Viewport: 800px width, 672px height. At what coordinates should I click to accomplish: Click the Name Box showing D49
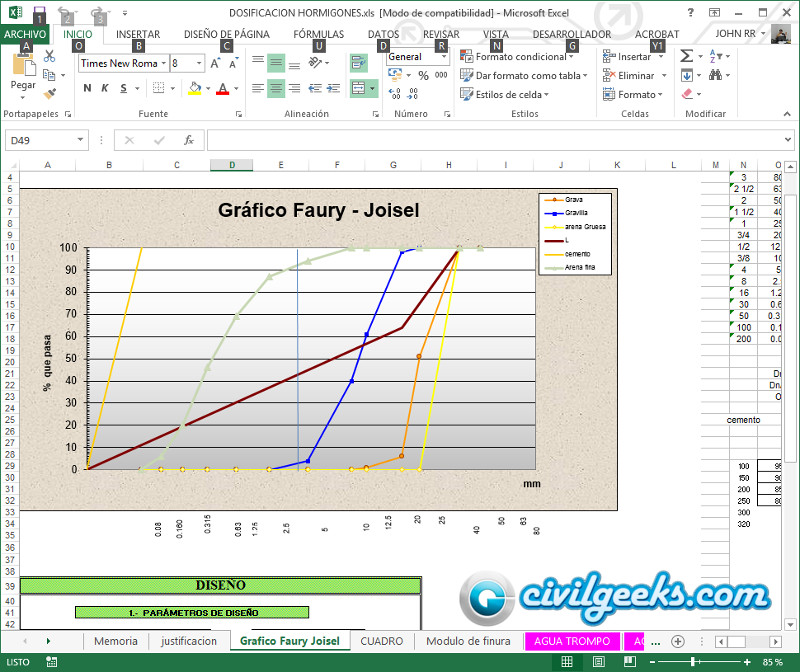tap(40, 140)
